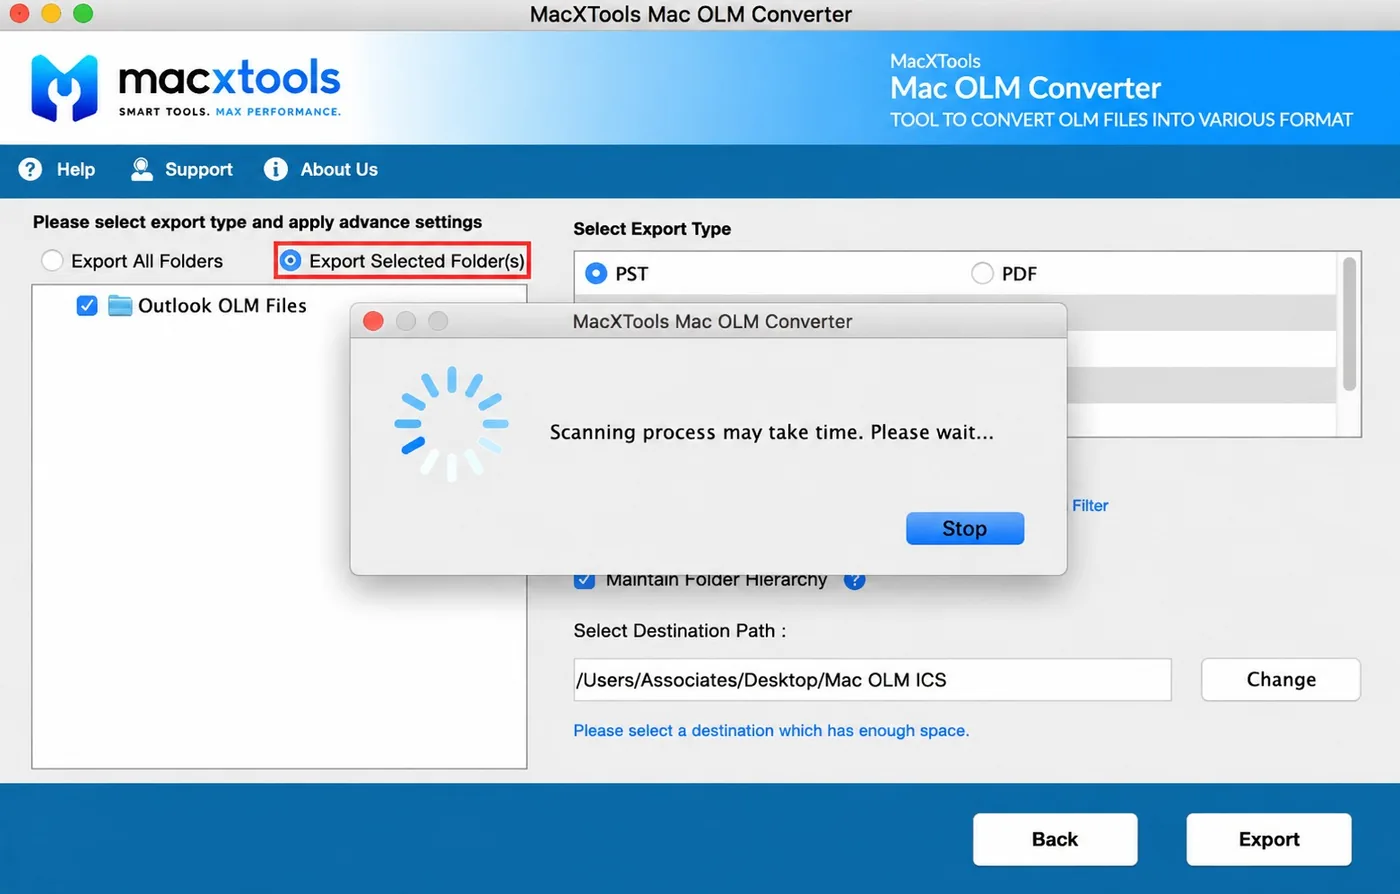Image resolution: width=1400 pixels, height=894 pixels.
Task: Select the Export Selected Folder(s) radio button
Action: coord(290,261)
